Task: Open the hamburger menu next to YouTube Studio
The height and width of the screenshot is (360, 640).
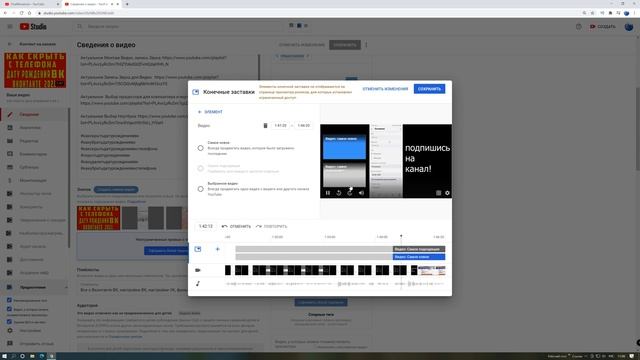Action: tap(10, 27)
